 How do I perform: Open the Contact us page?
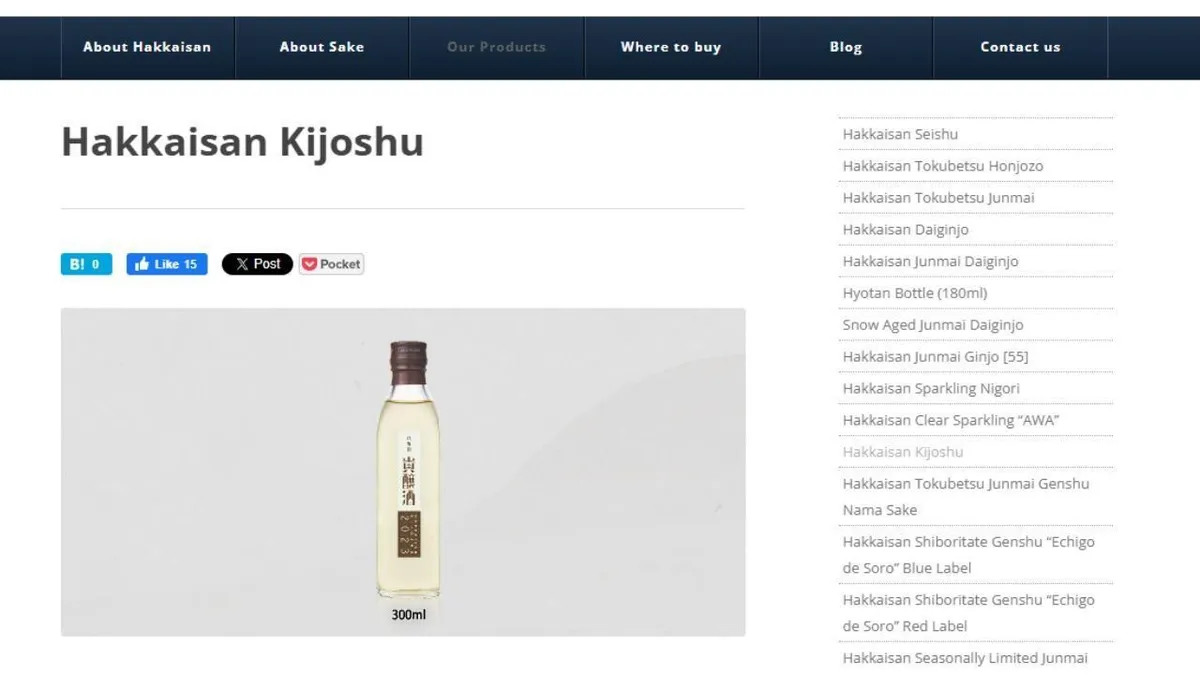coord(1020,47)
